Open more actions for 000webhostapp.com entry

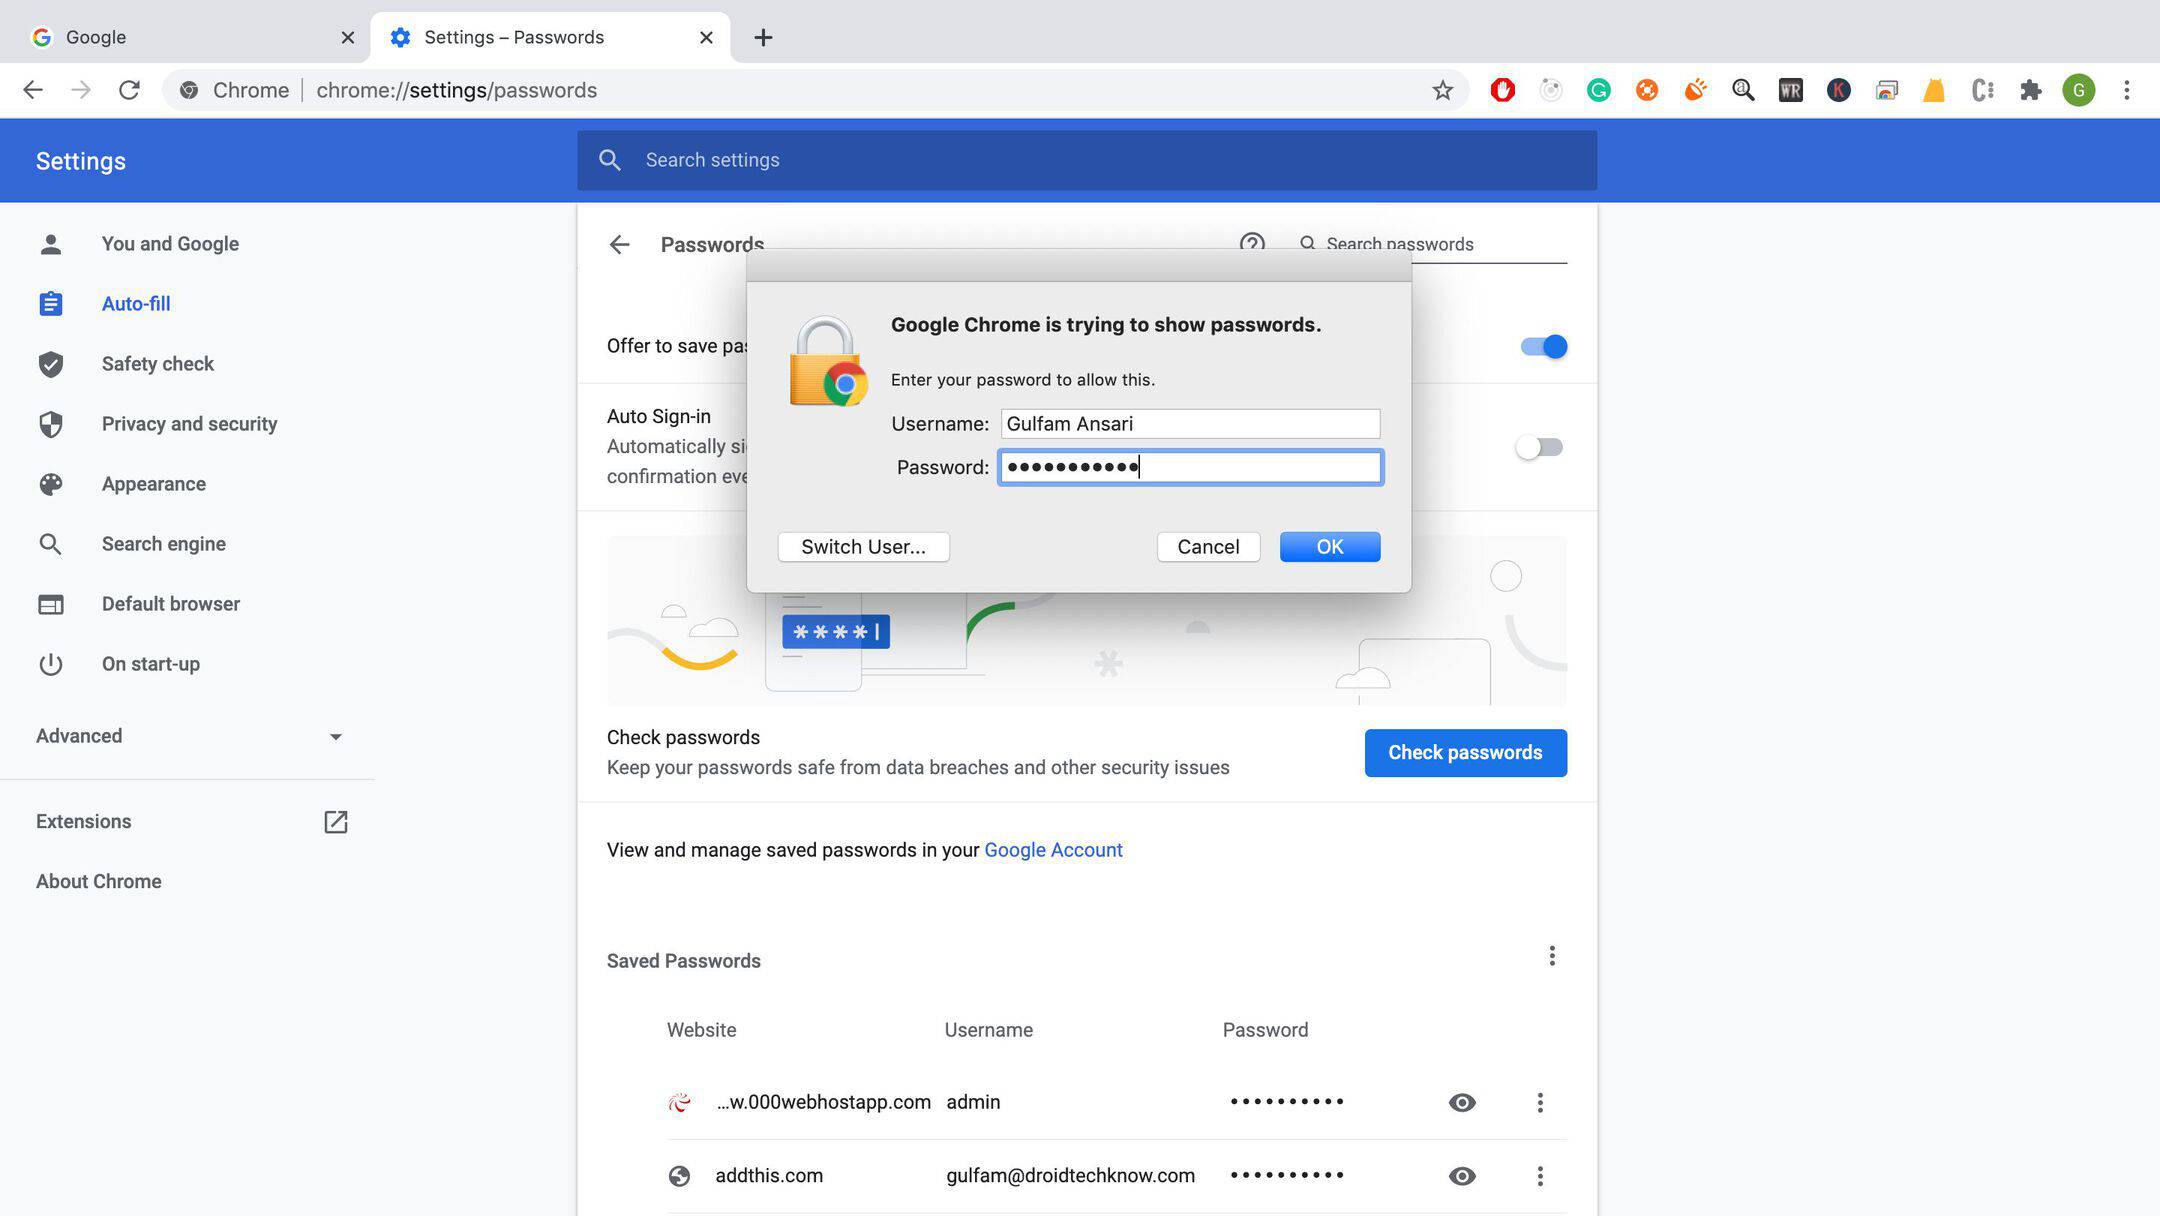(1539, 1102)
